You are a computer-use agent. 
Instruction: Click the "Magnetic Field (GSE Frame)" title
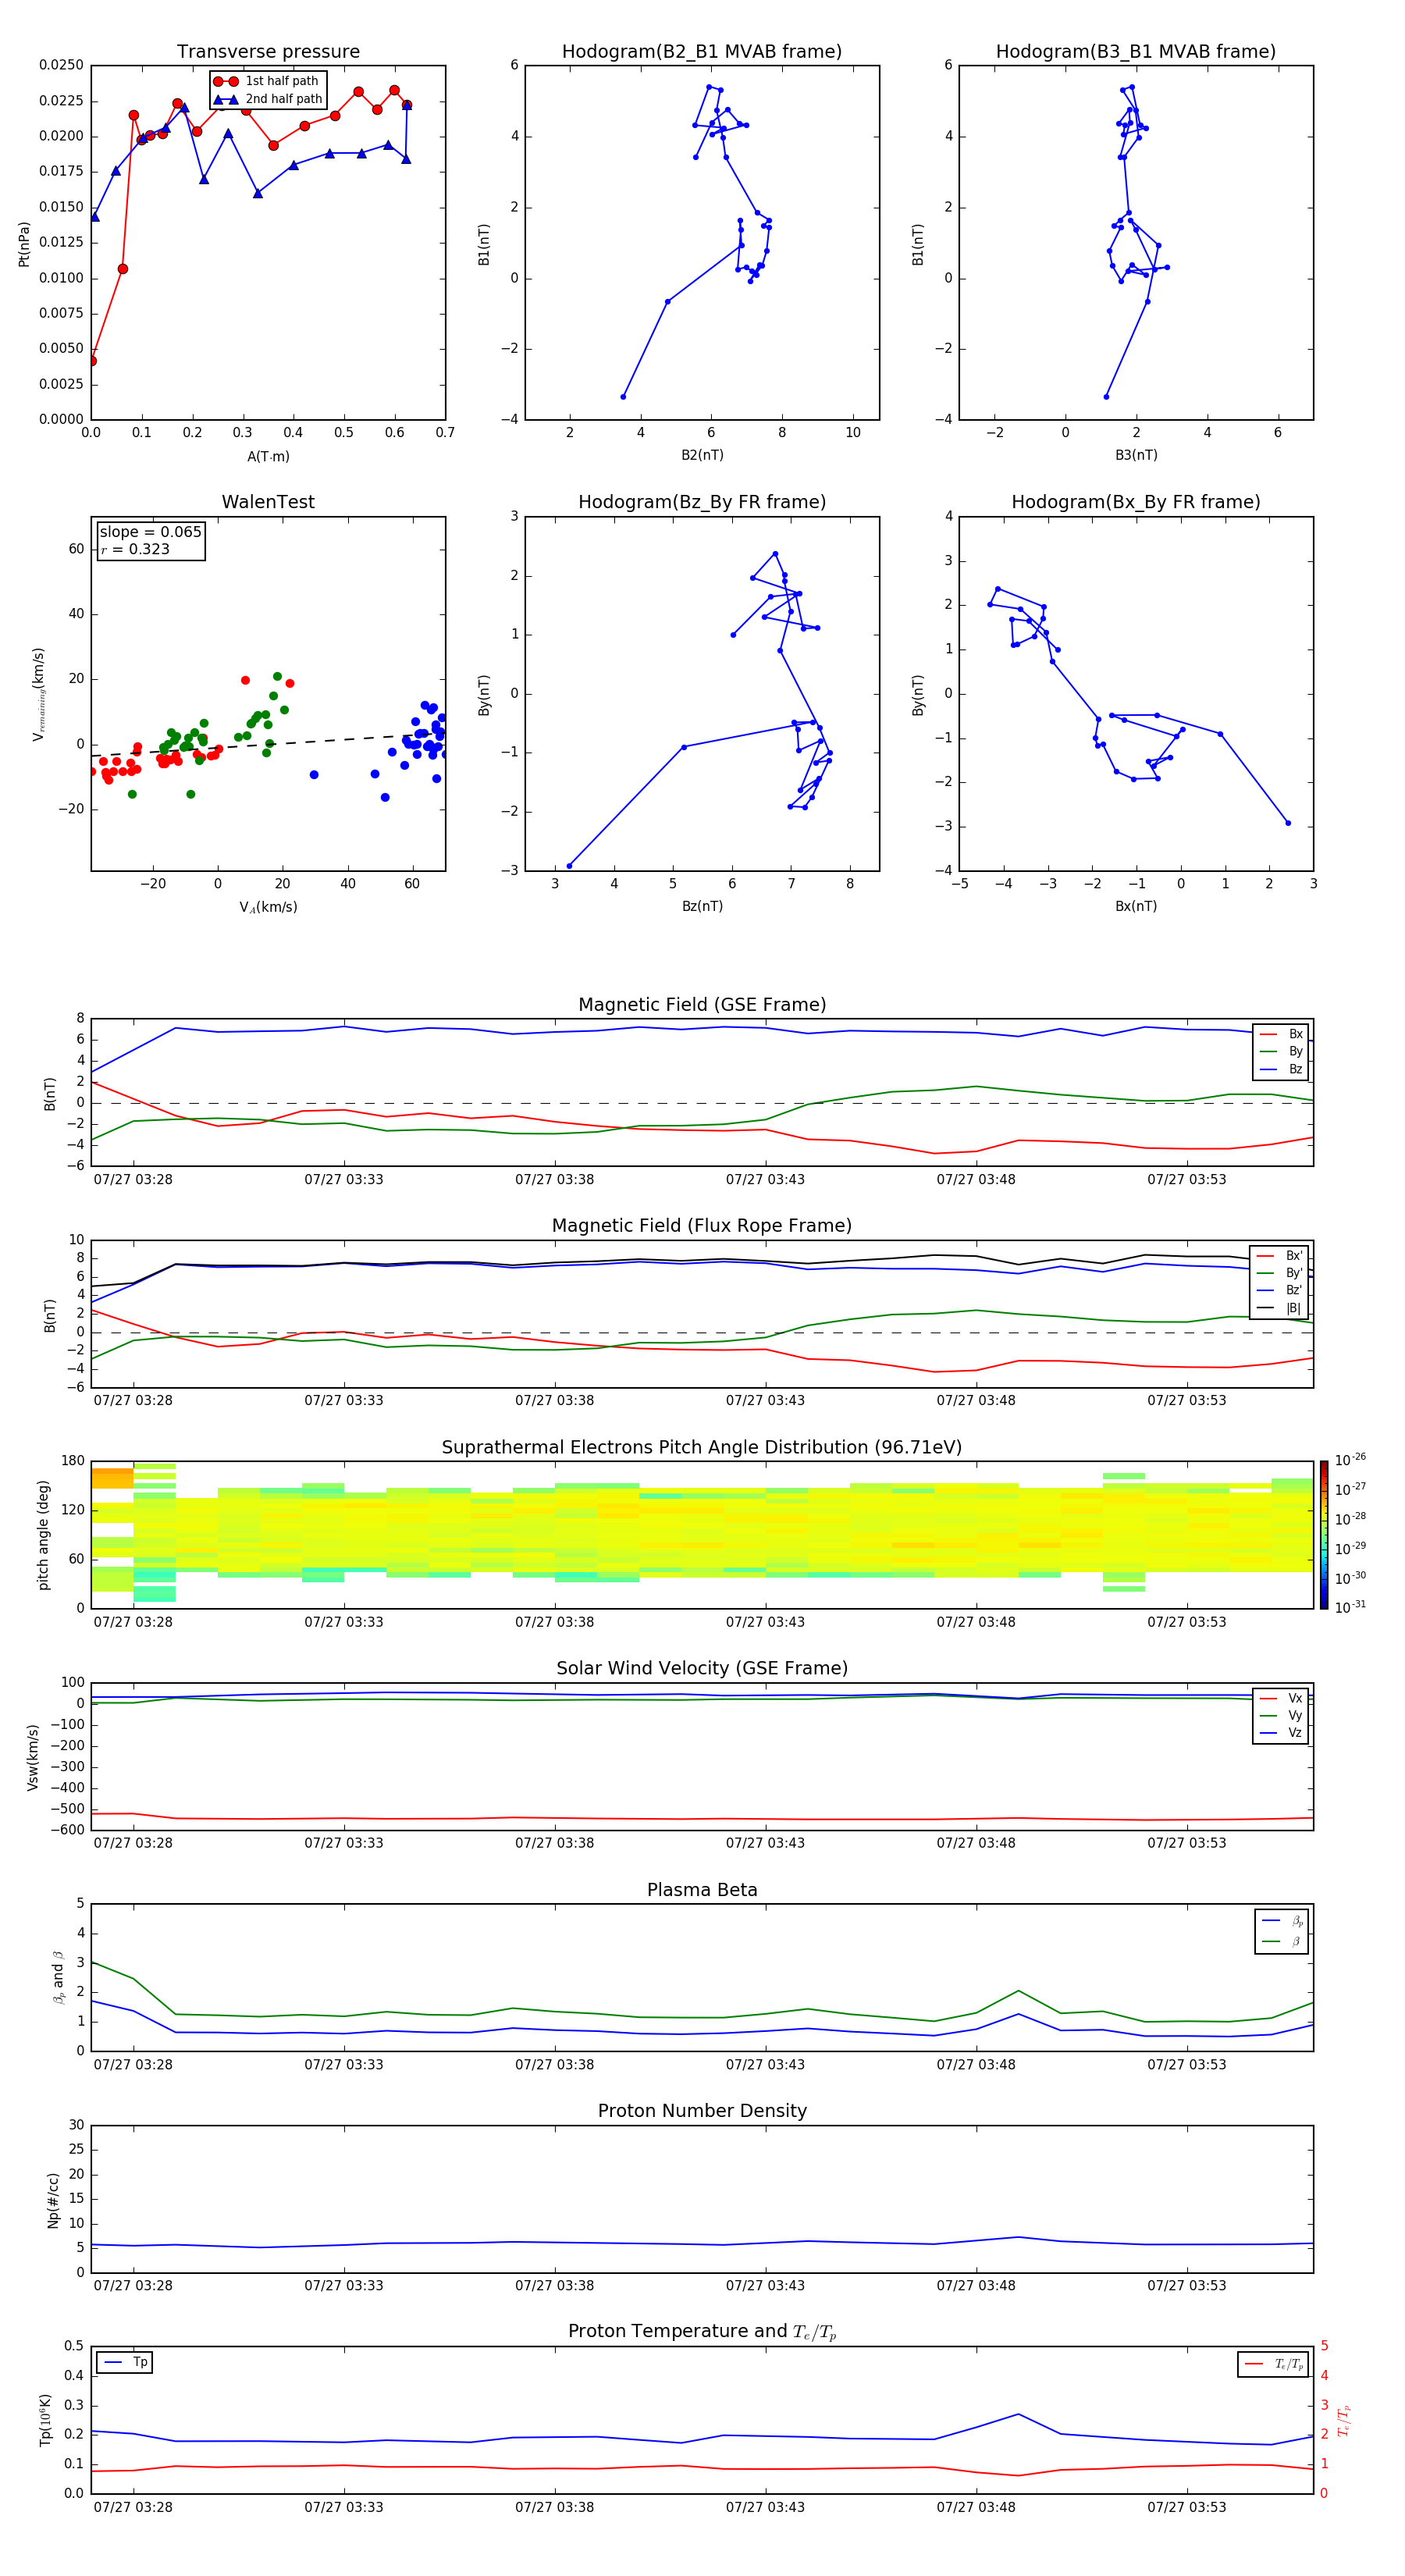(702, 1005)
